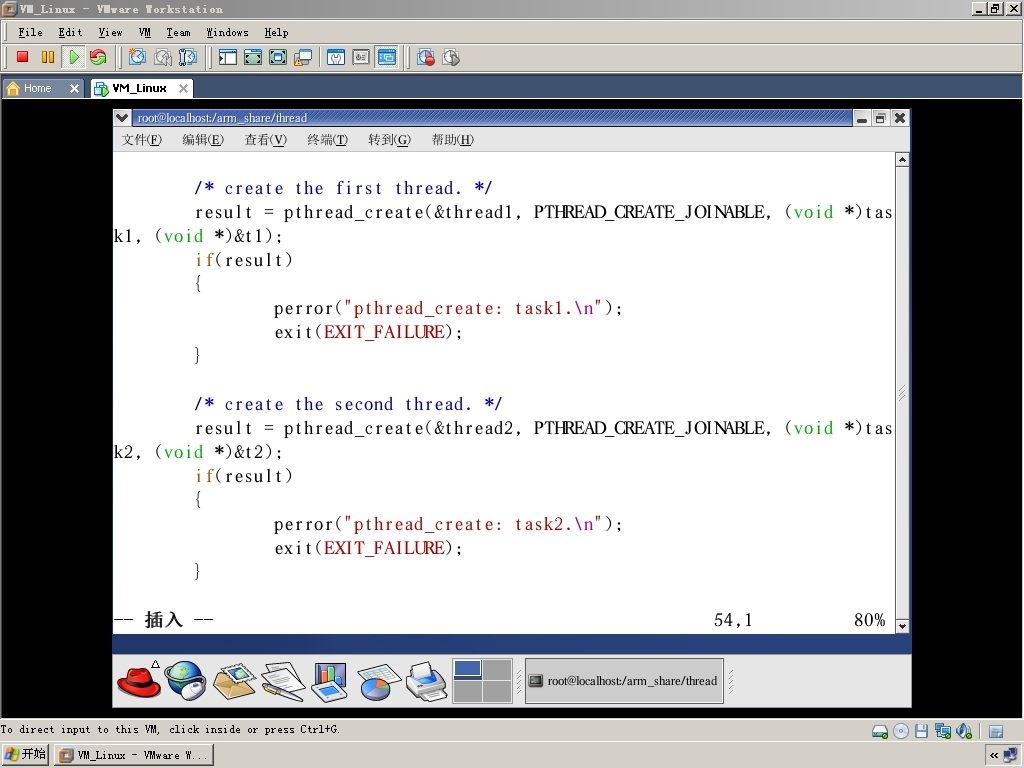Click the terminal scrollbar down arrow

point(902,626)
